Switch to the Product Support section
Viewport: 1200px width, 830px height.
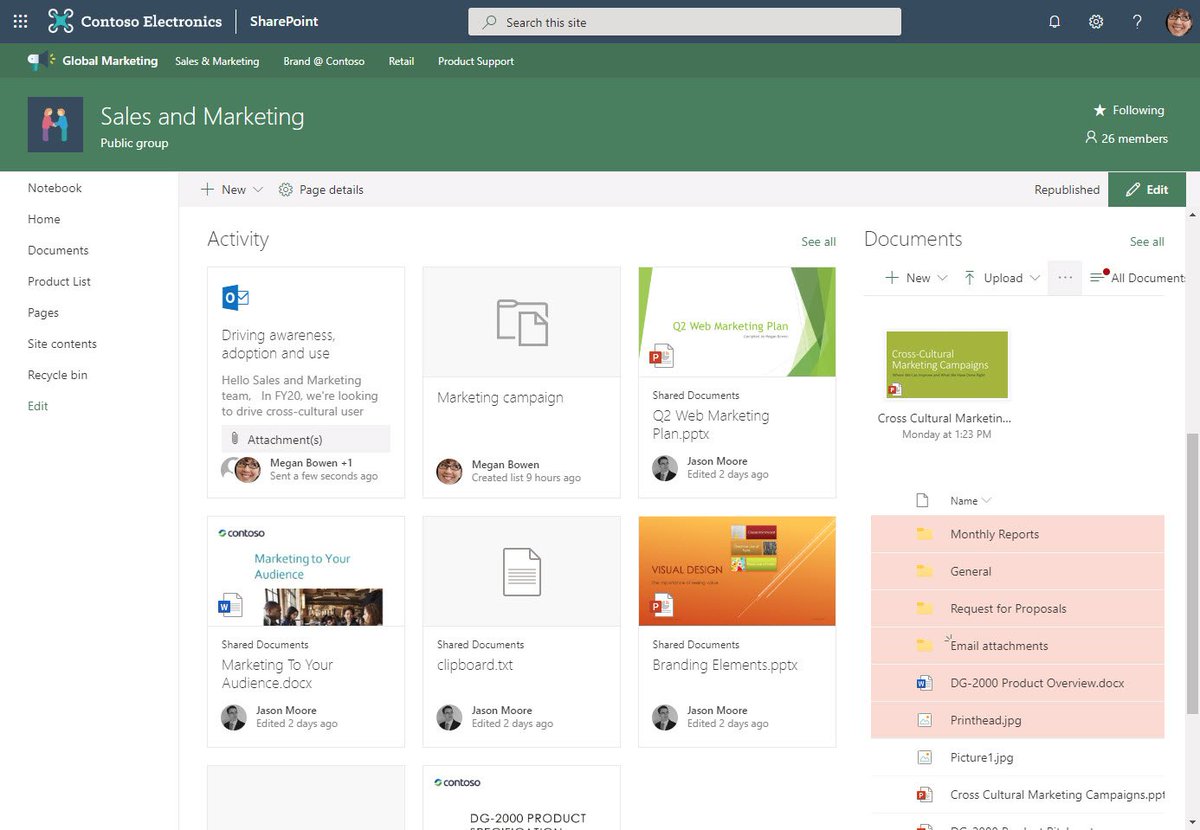click(475, 61)
